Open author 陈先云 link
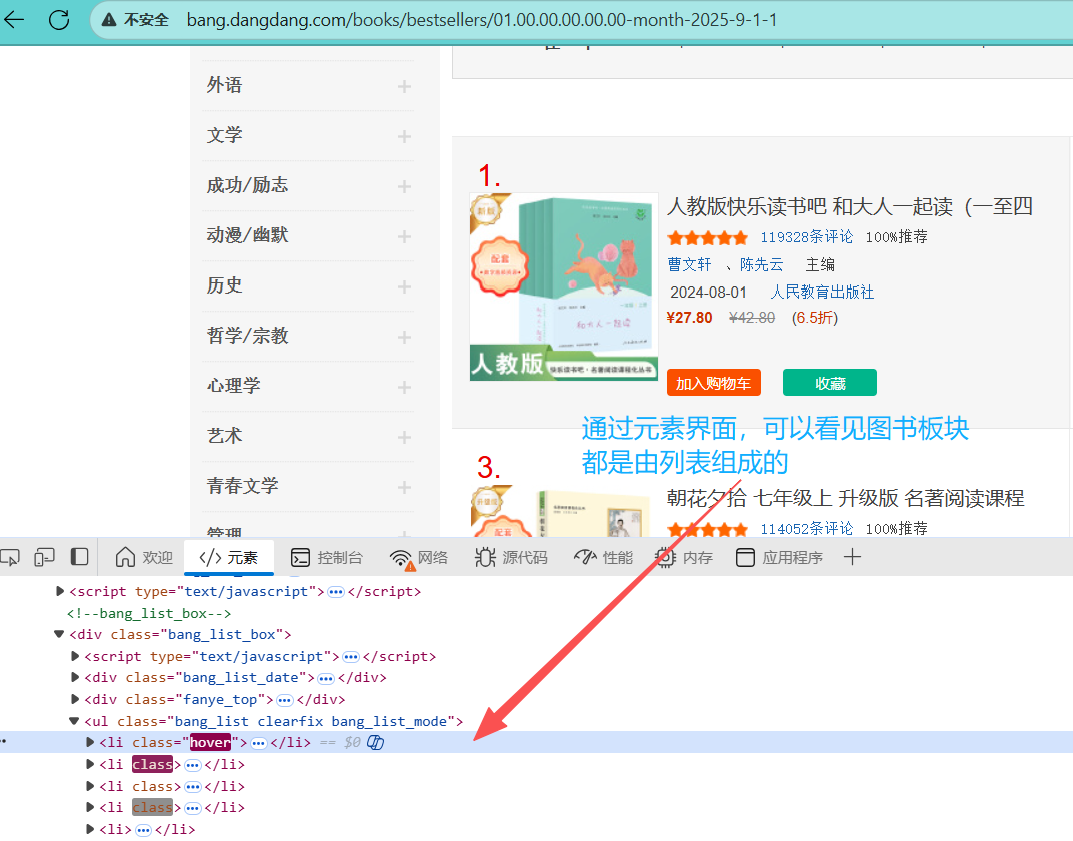1073x841 pixels. click(761, 265)
